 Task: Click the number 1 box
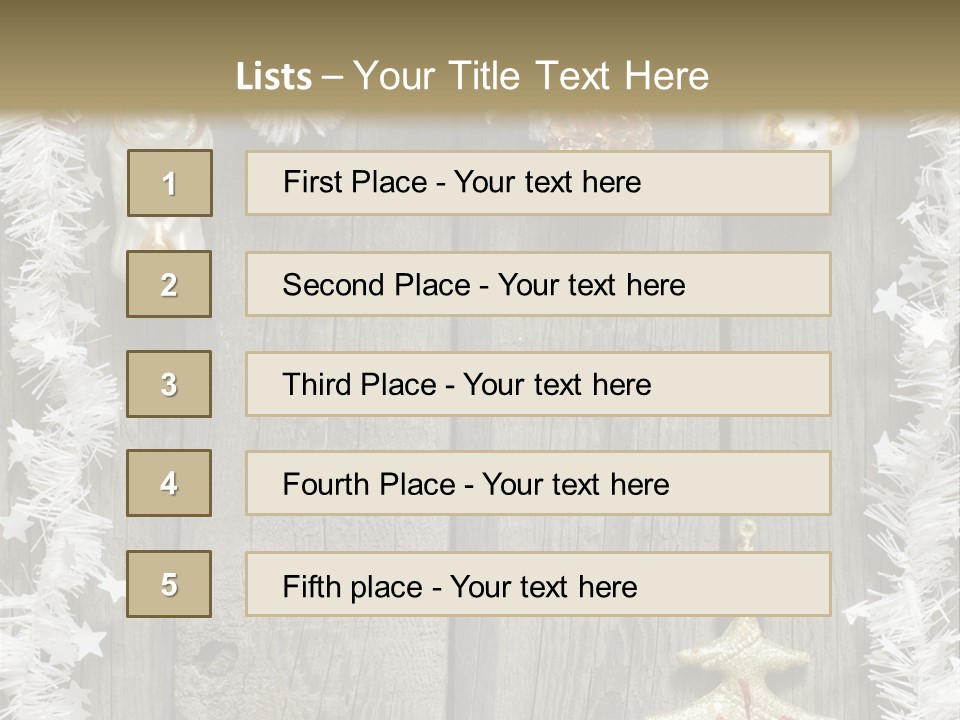[170, 183]
